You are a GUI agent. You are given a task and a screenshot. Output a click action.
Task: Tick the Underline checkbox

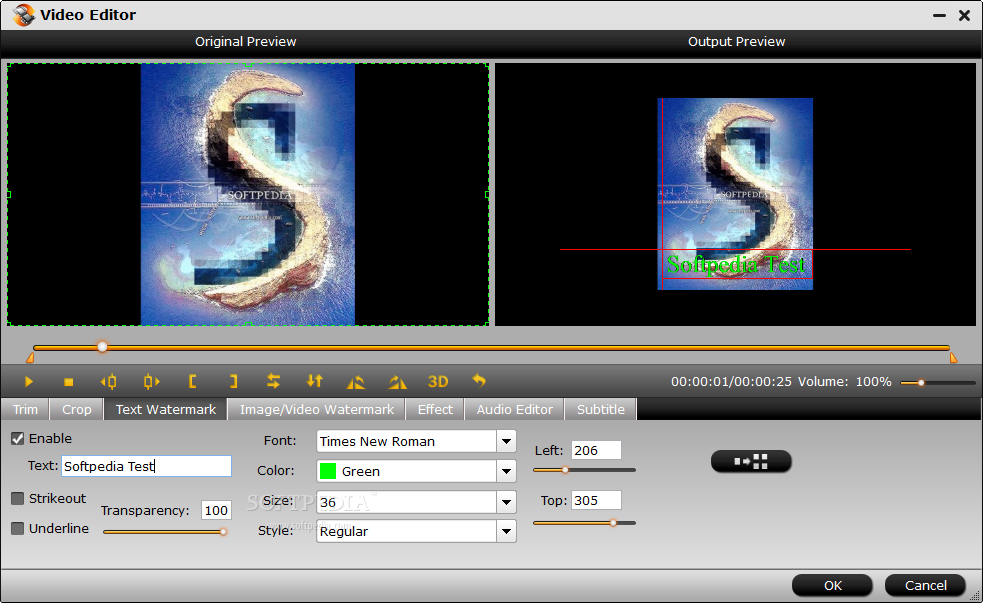18,528
